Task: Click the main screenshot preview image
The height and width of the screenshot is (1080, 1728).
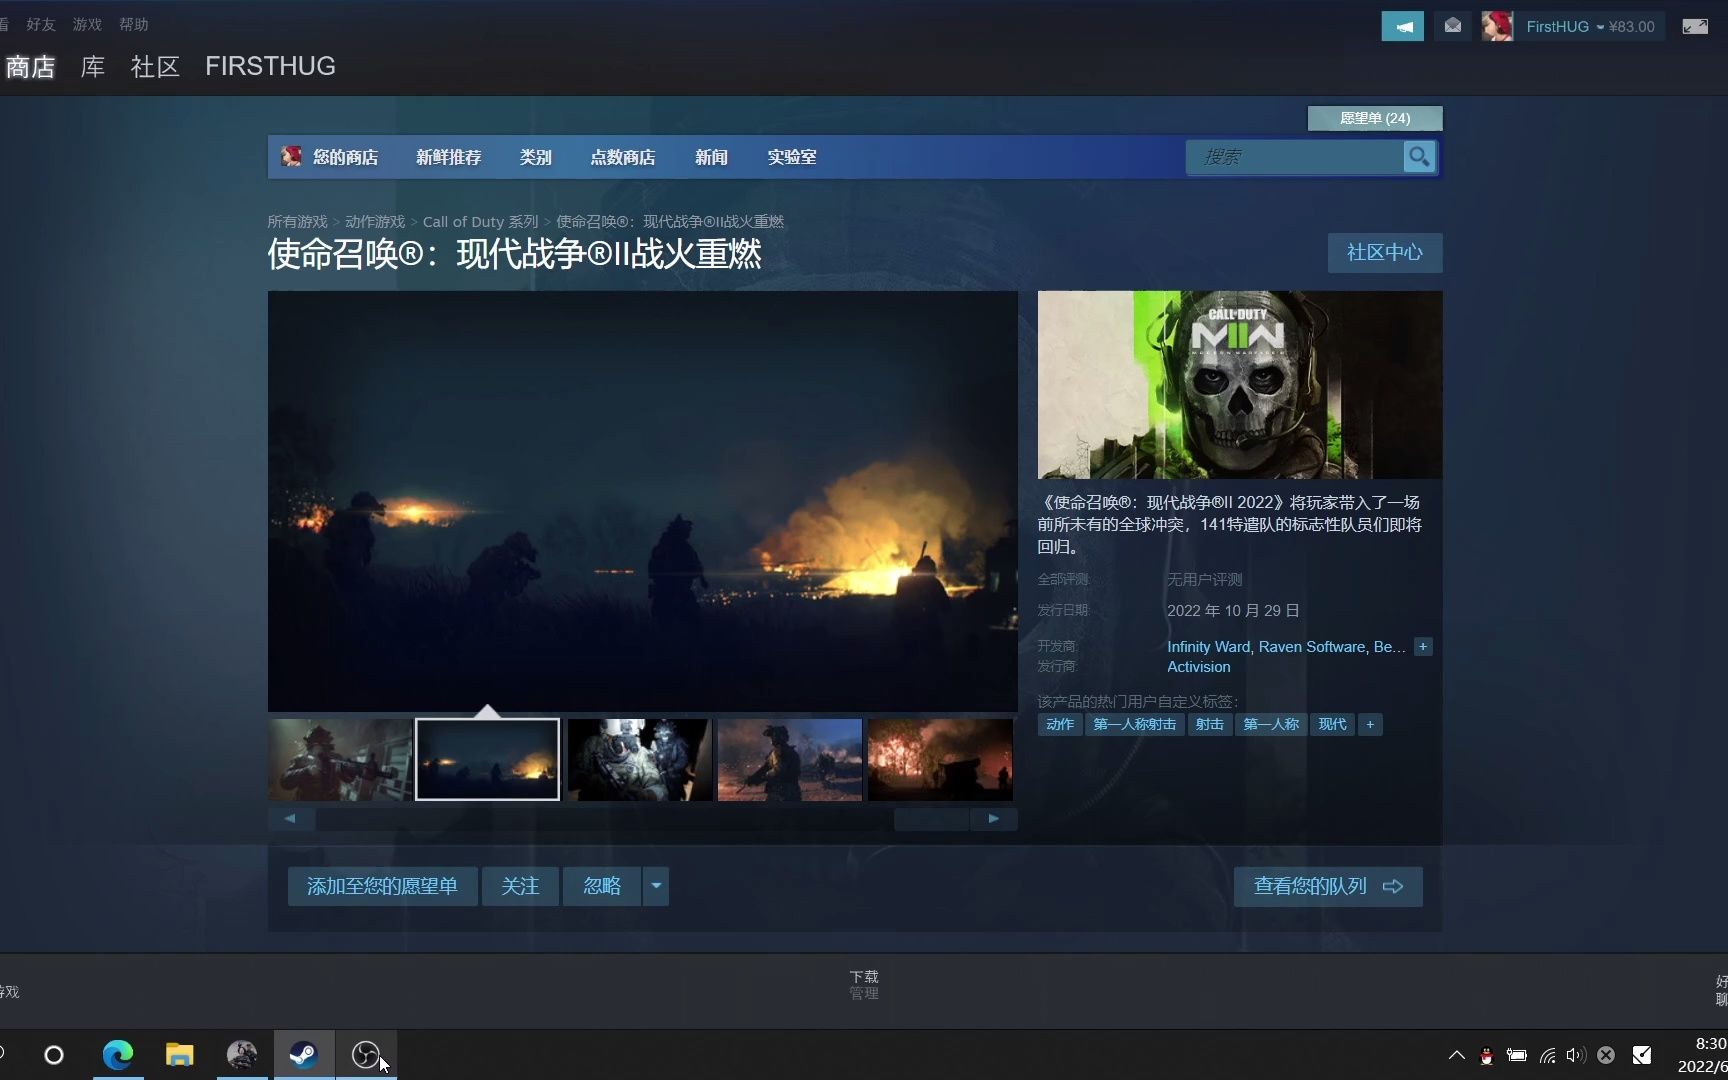Action: click(x=642, y=501)
